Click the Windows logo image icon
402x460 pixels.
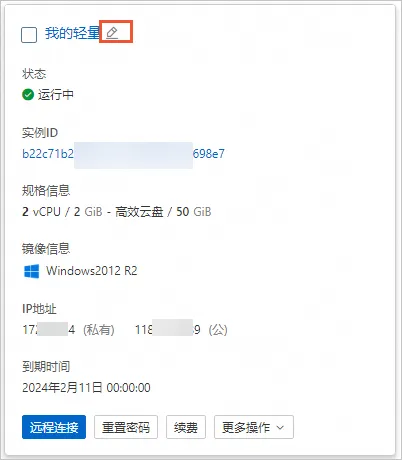(x=32, y=271)
